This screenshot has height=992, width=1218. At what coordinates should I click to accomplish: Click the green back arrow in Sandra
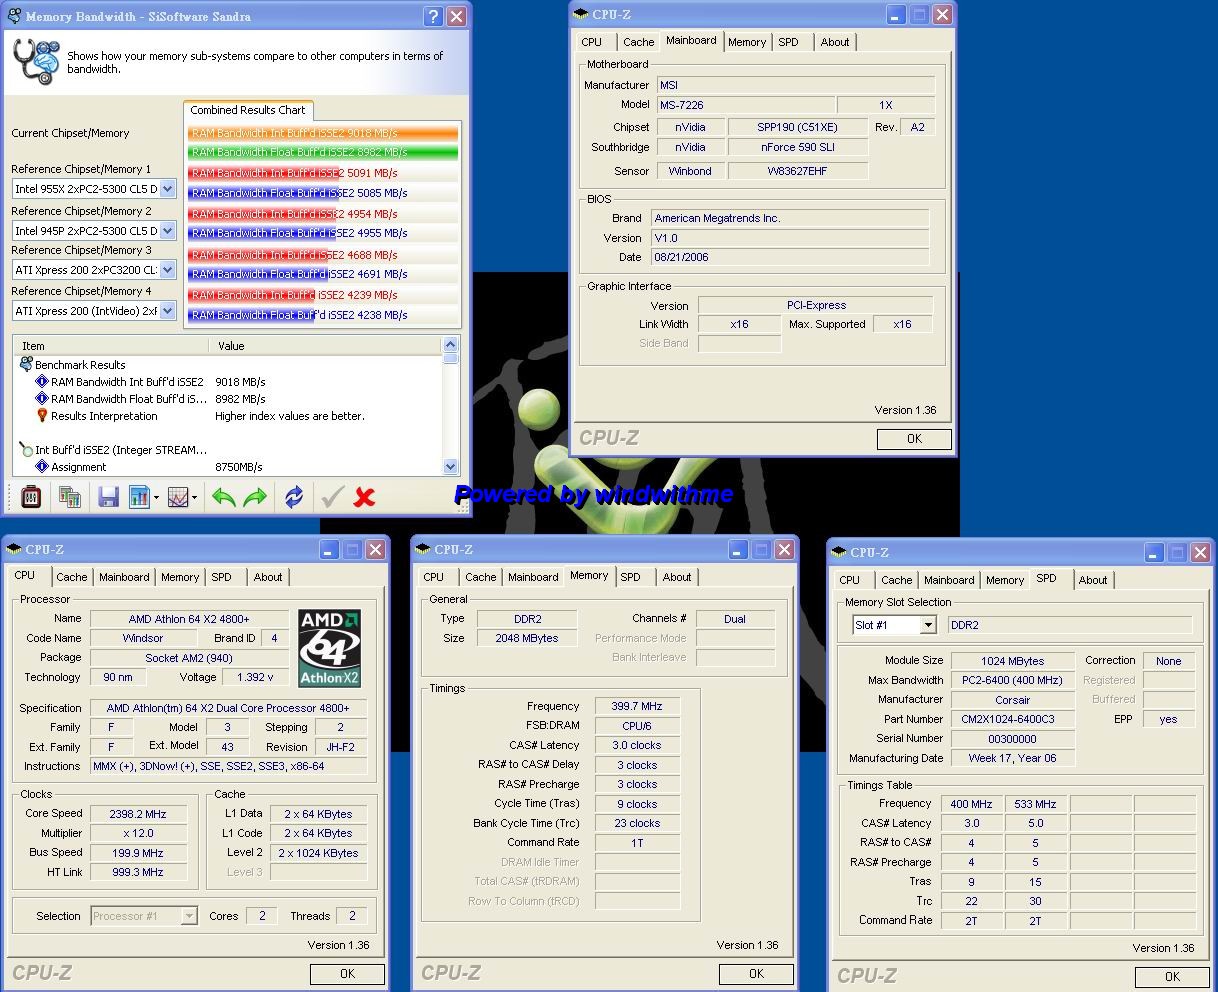(223, 496)
